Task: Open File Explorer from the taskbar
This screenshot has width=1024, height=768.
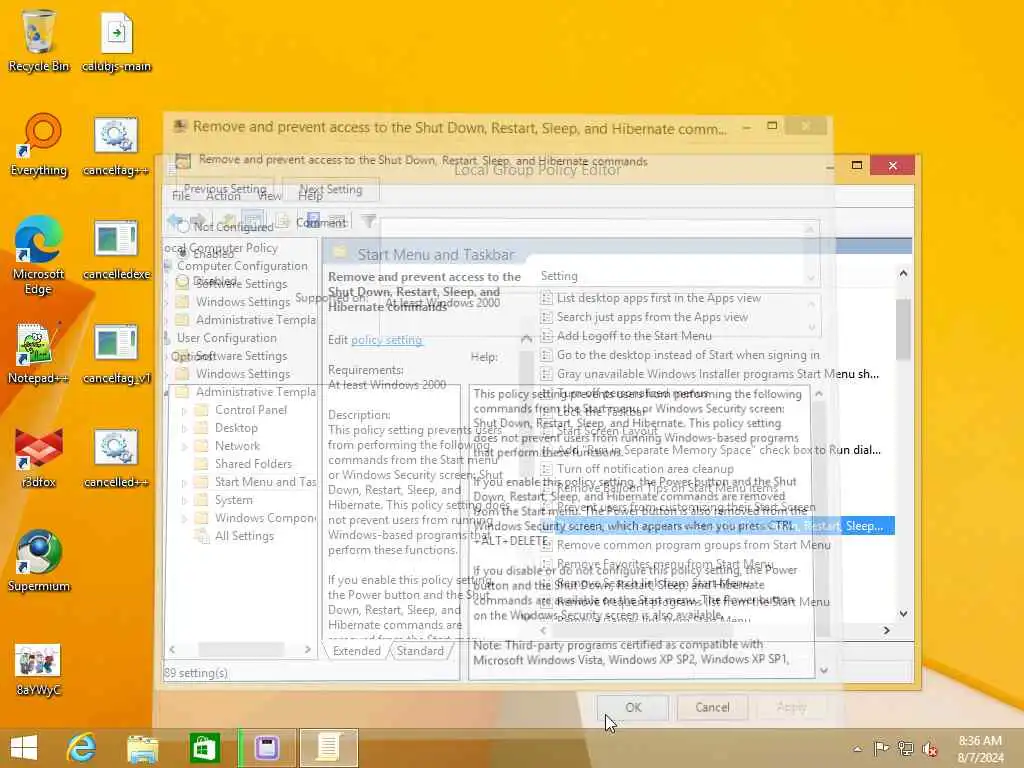Action: point(142,748)
